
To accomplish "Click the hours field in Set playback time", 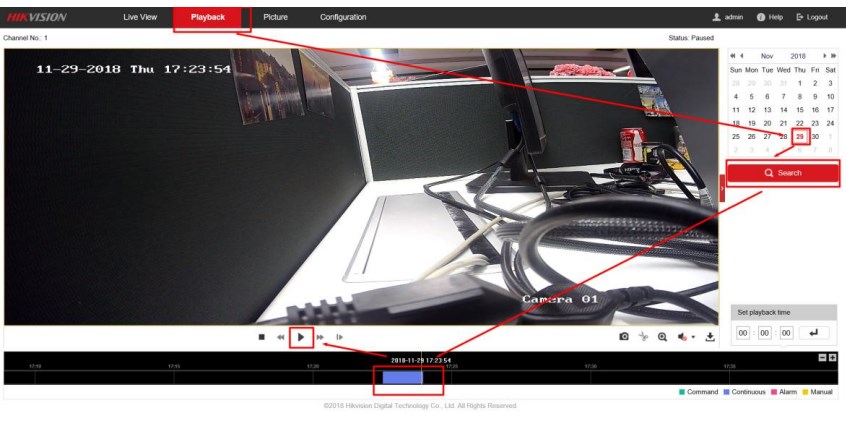I will pos(744,333).
